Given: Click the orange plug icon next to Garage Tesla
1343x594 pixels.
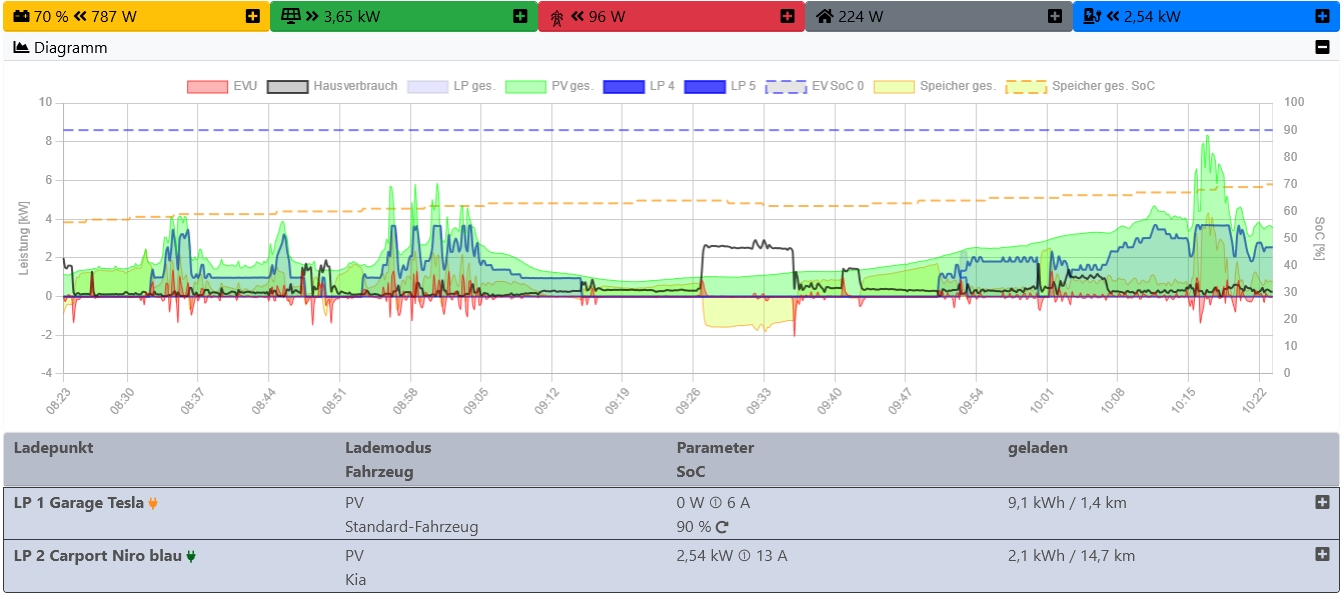Looking at the screenshot, I should 153,504.
